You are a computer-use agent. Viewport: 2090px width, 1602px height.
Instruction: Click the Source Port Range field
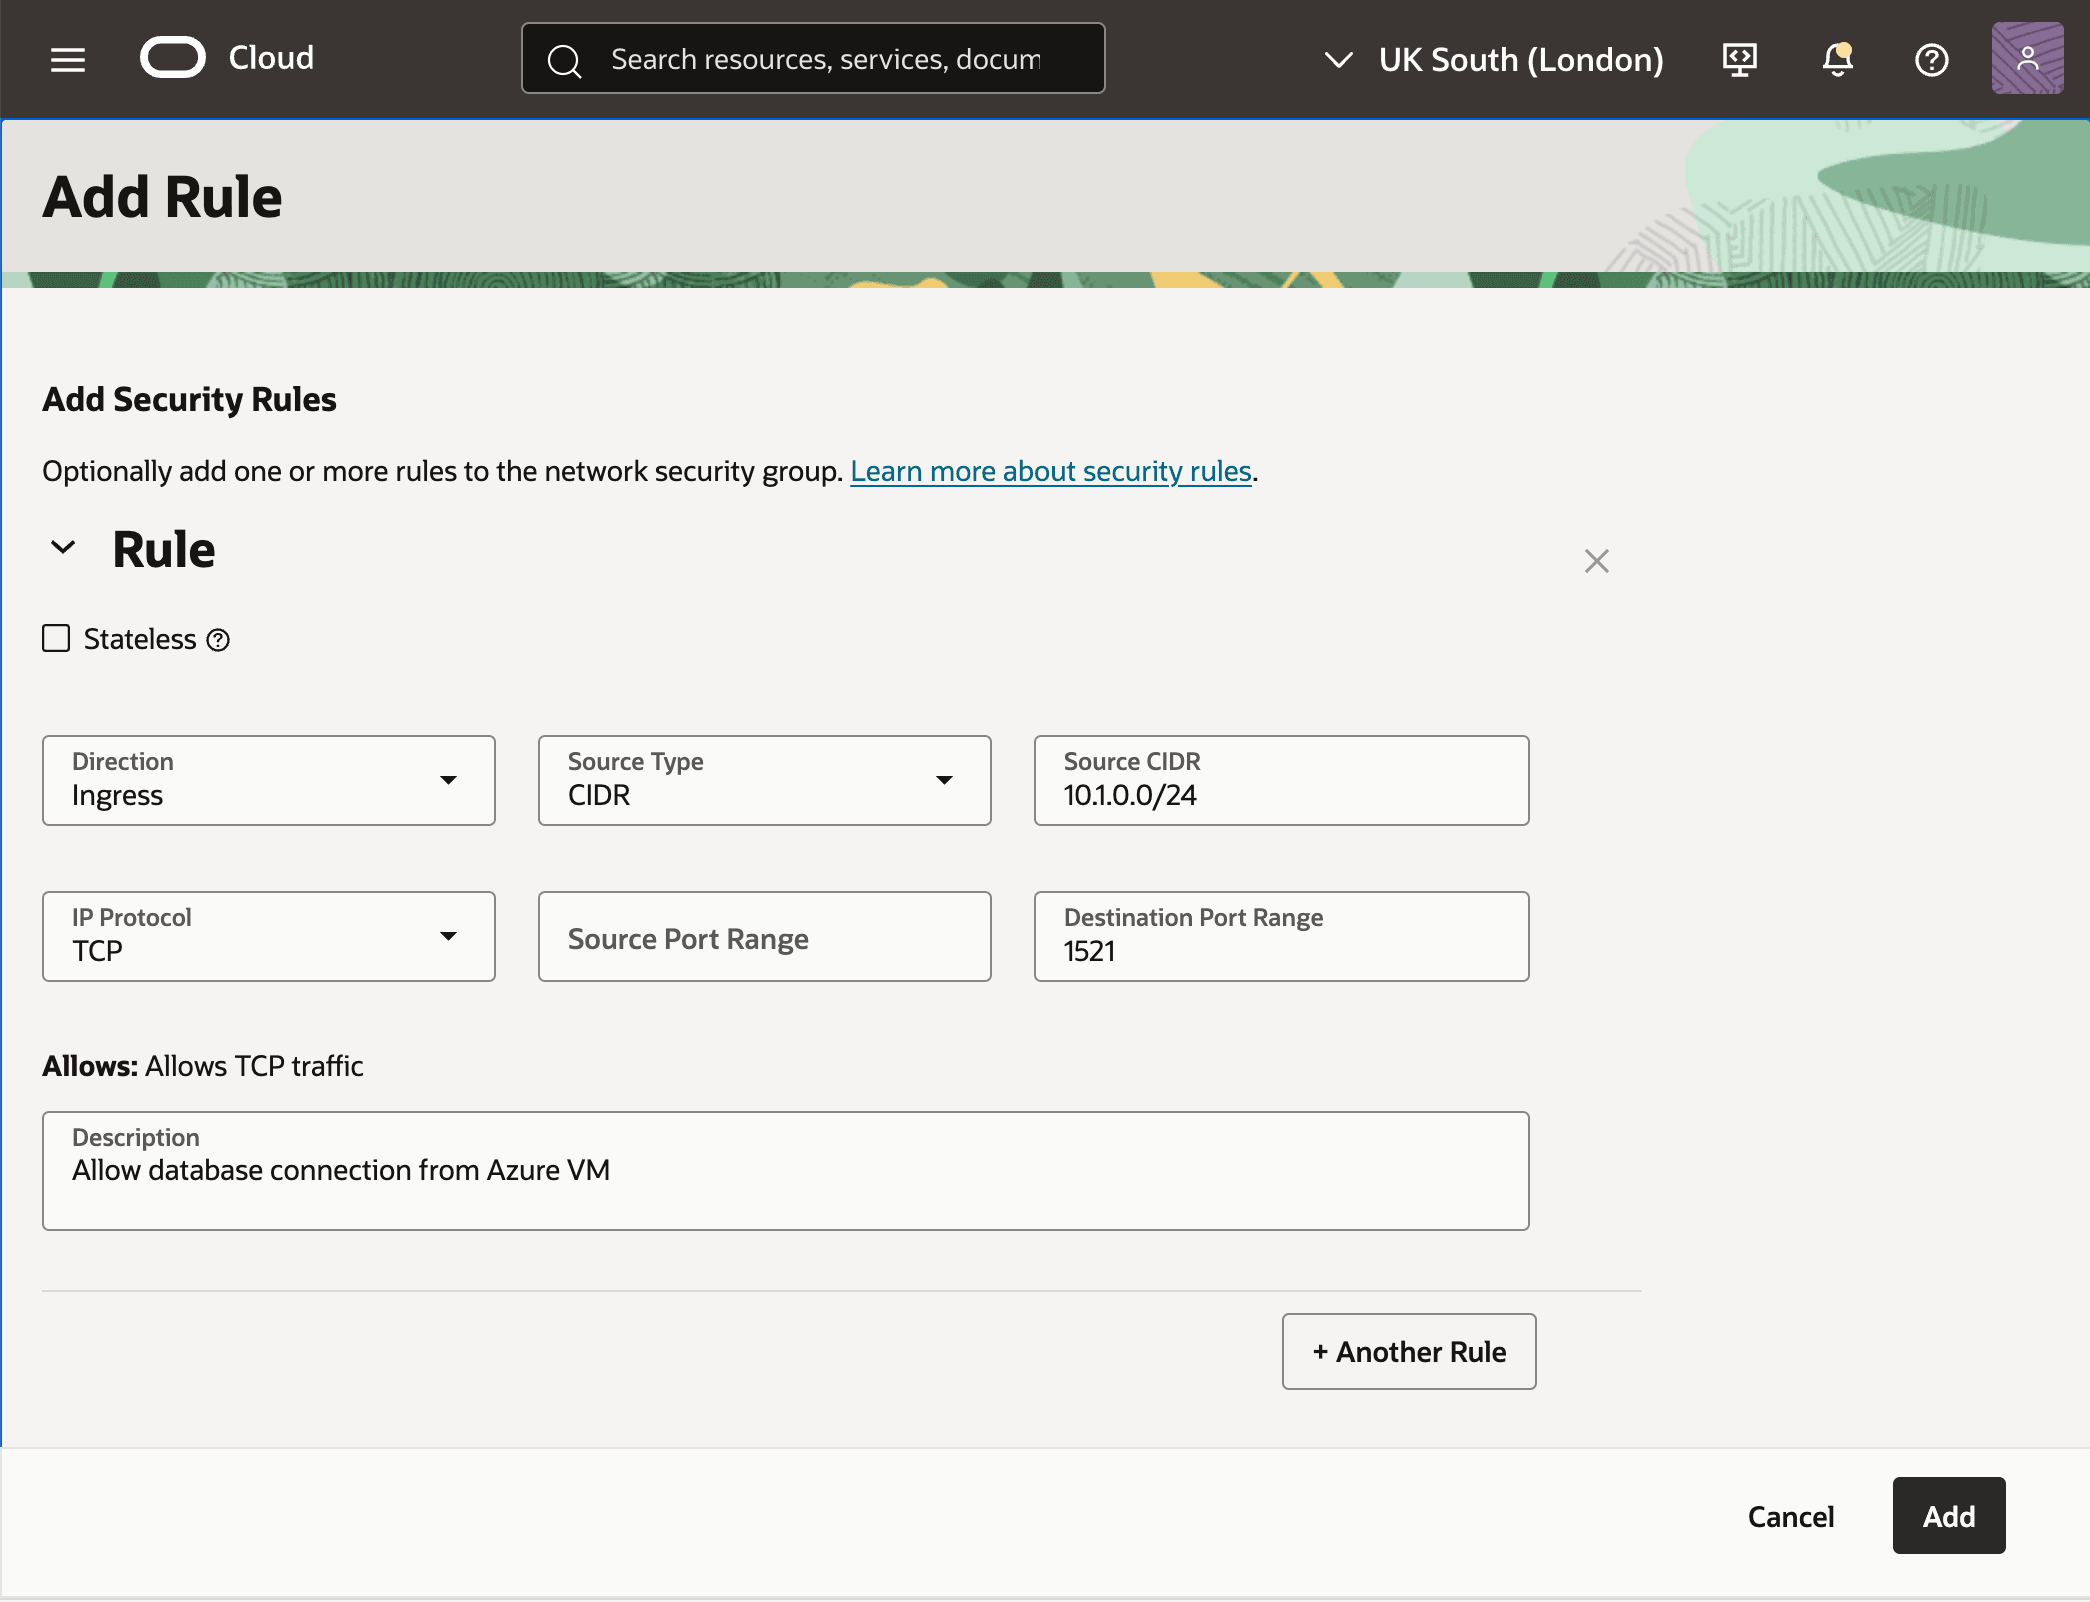coord(763,937)
